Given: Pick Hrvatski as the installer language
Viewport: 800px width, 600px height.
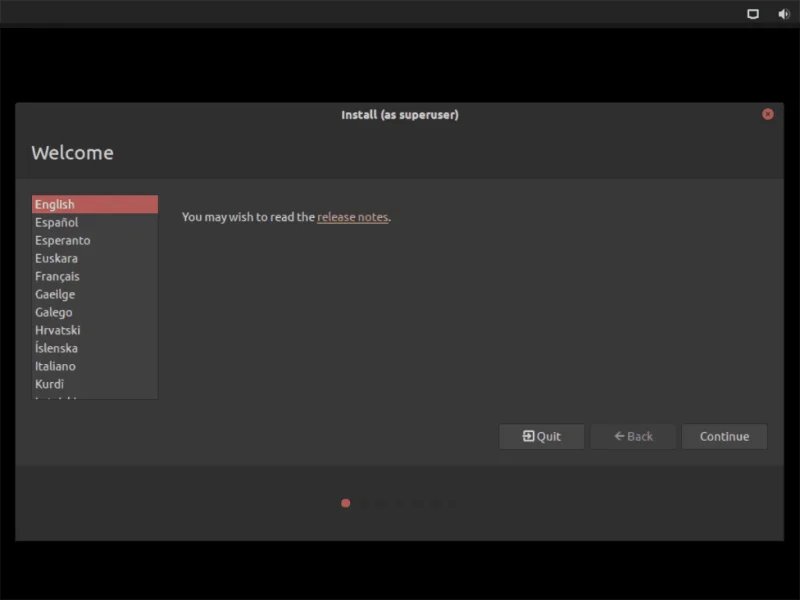Looking at the screenshot, I should (95, 330).
